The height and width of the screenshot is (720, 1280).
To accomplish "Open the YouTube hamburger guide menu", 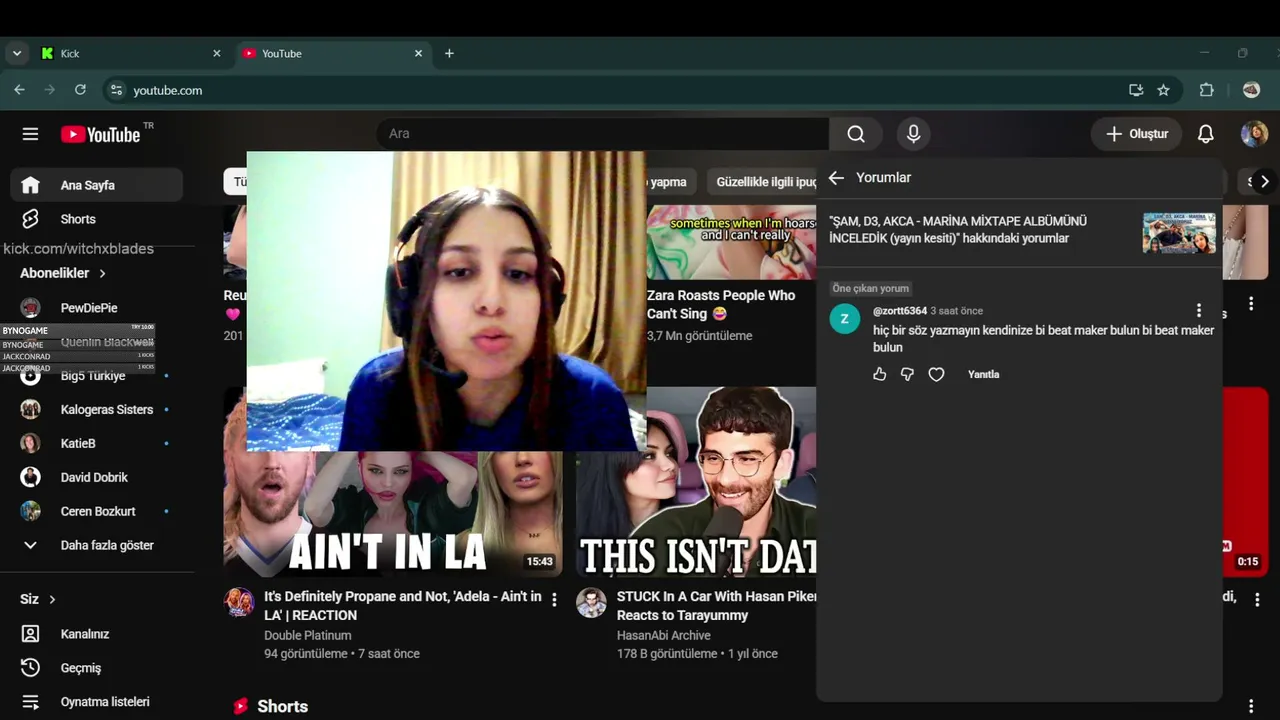I will (30, 134).
